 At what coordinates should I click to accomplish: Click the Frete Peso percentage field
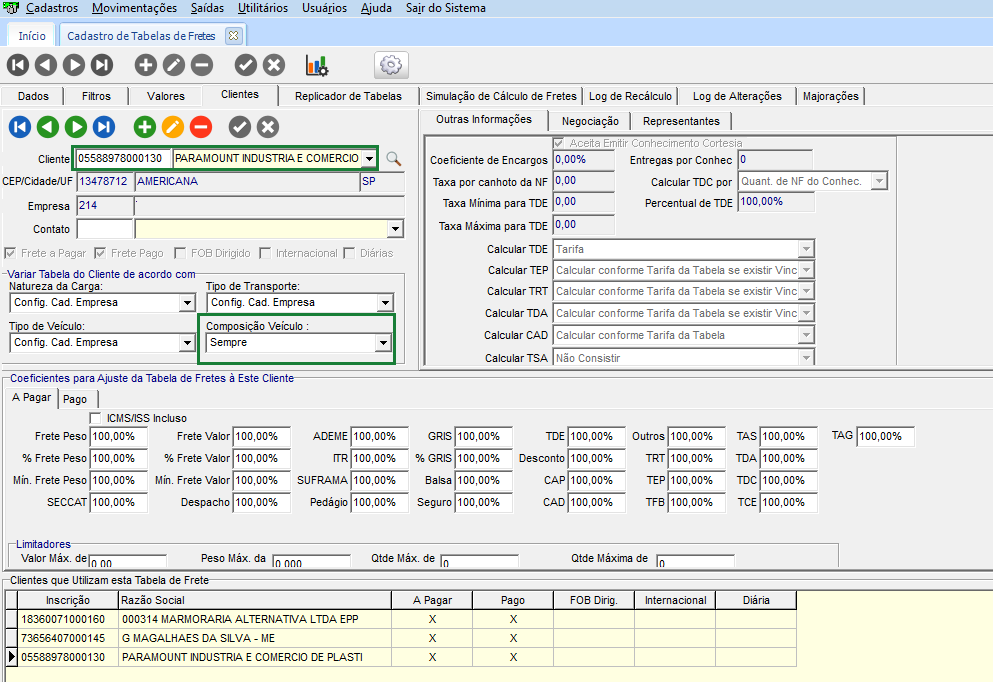click(118, 437)
